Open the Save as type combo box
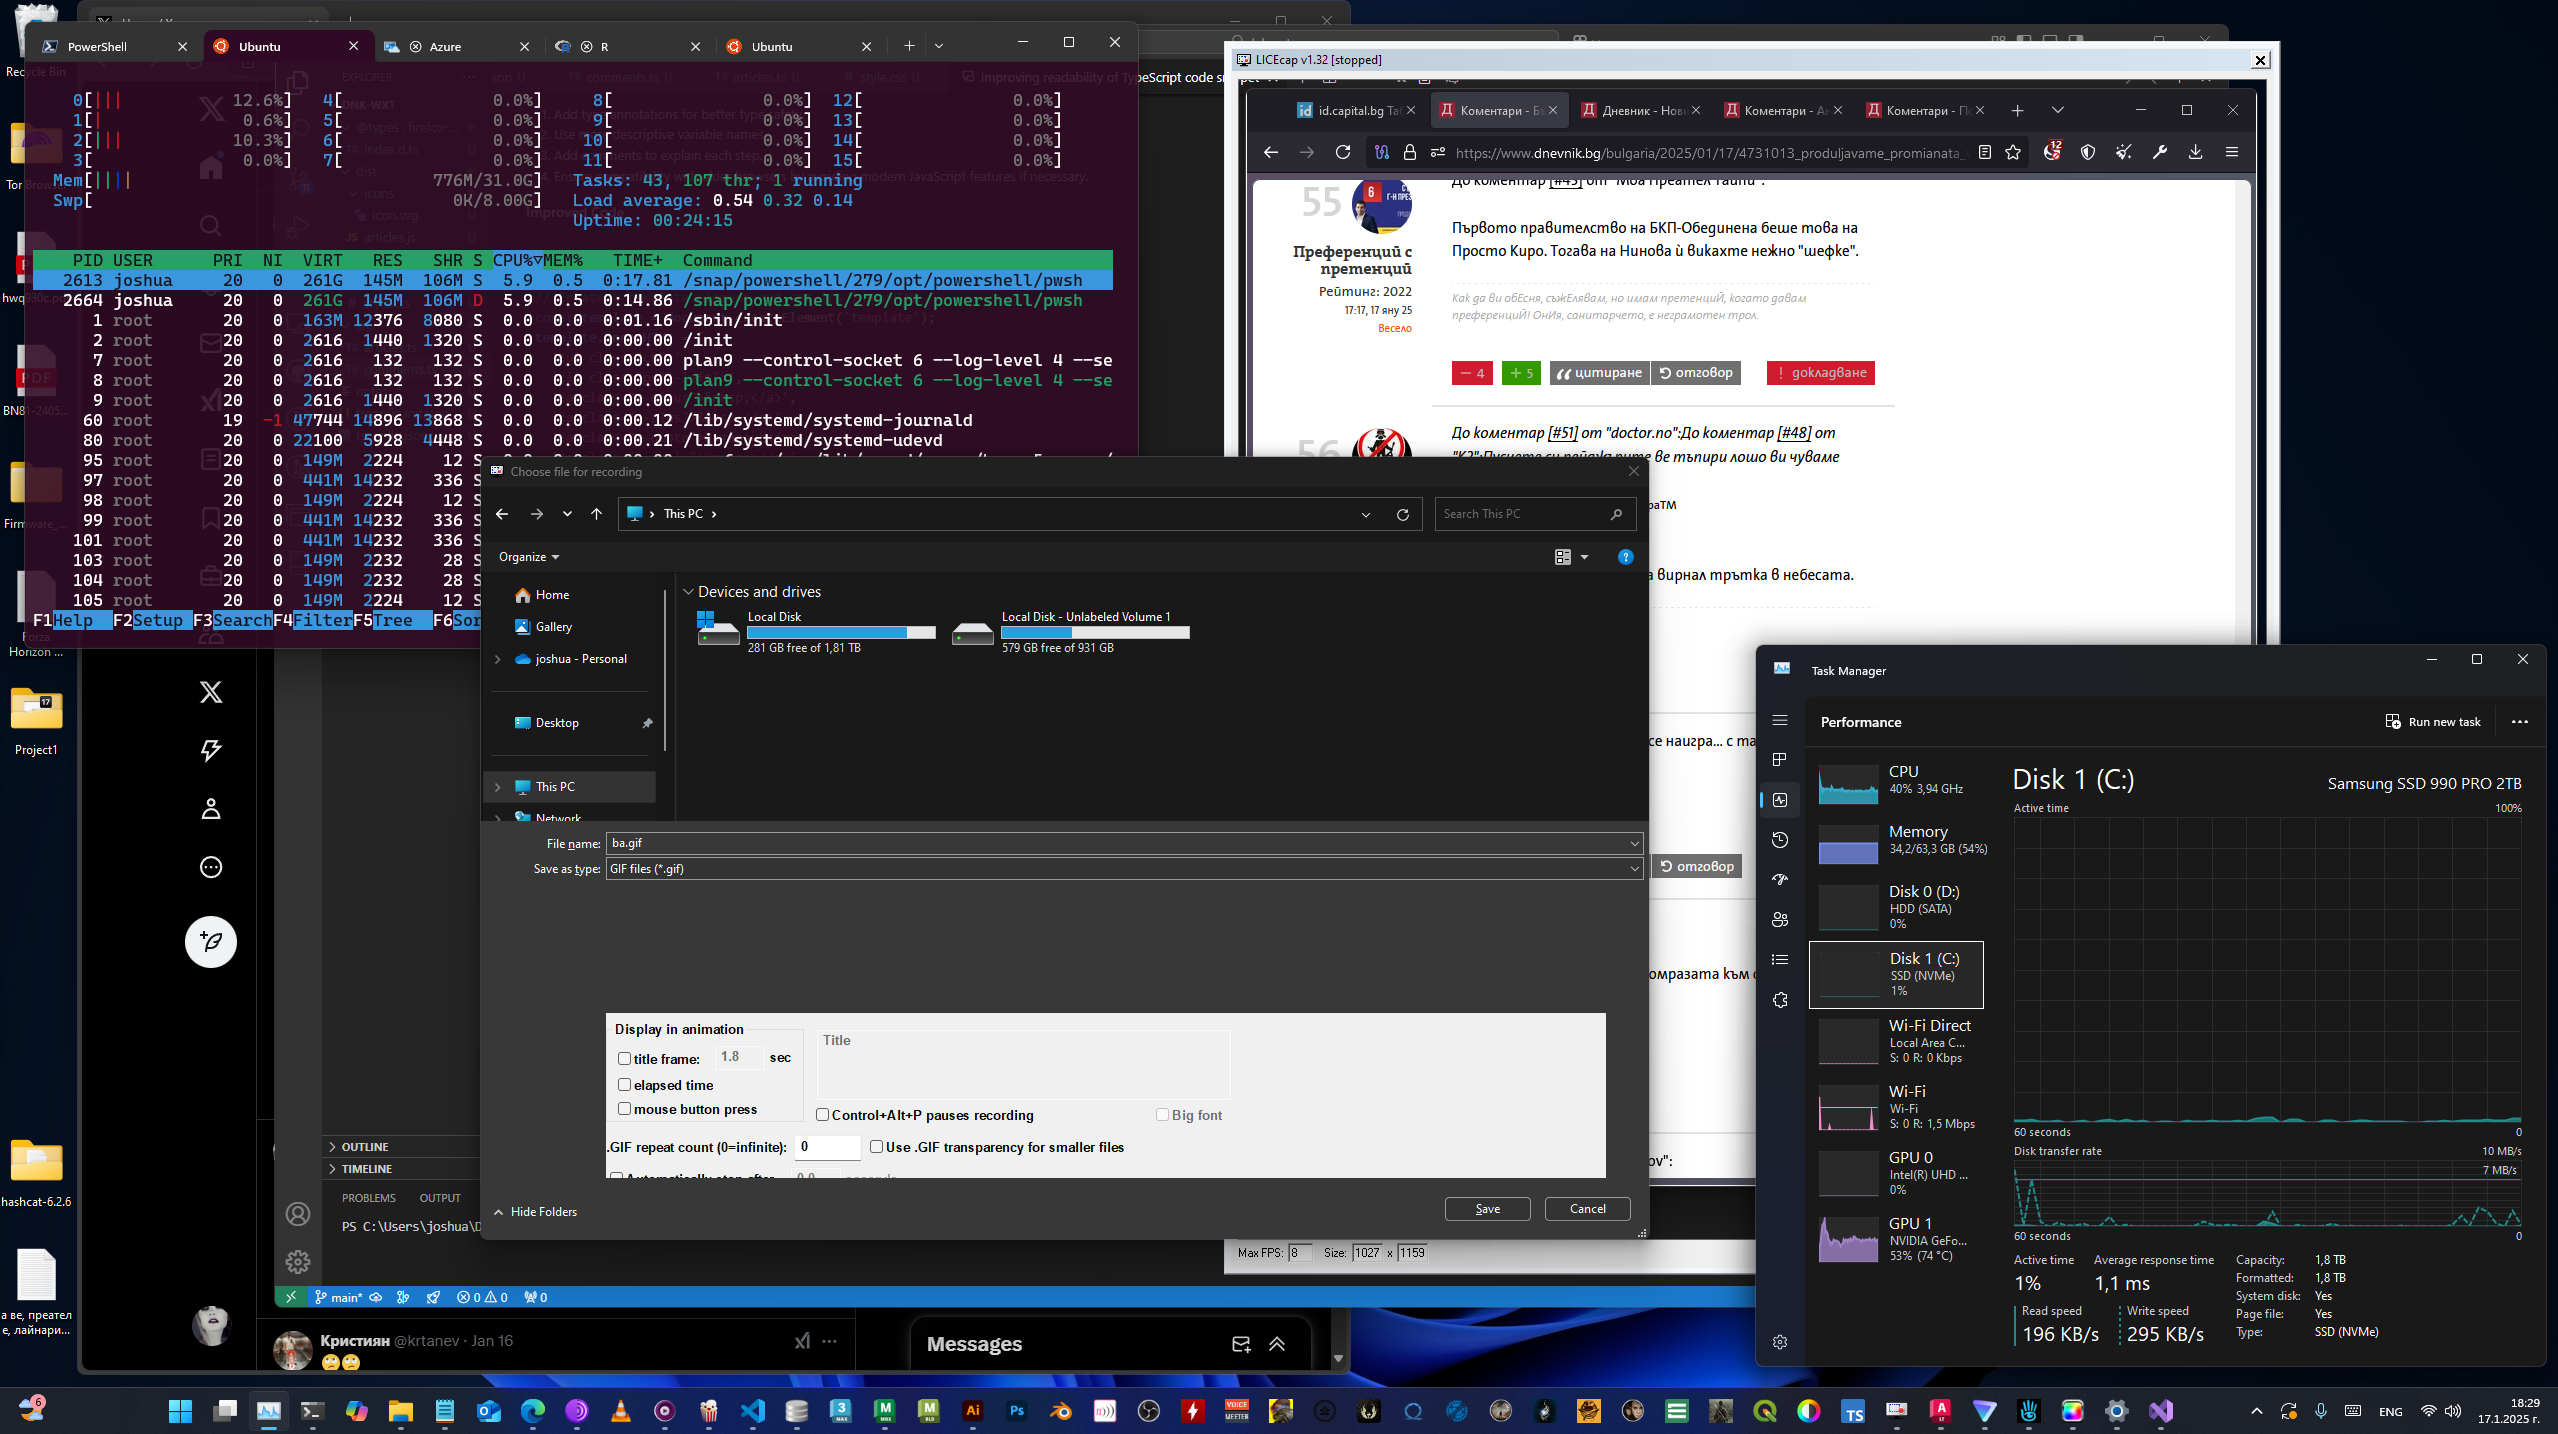Screen dimensions: 2558x1434 tap(1124, 869)
